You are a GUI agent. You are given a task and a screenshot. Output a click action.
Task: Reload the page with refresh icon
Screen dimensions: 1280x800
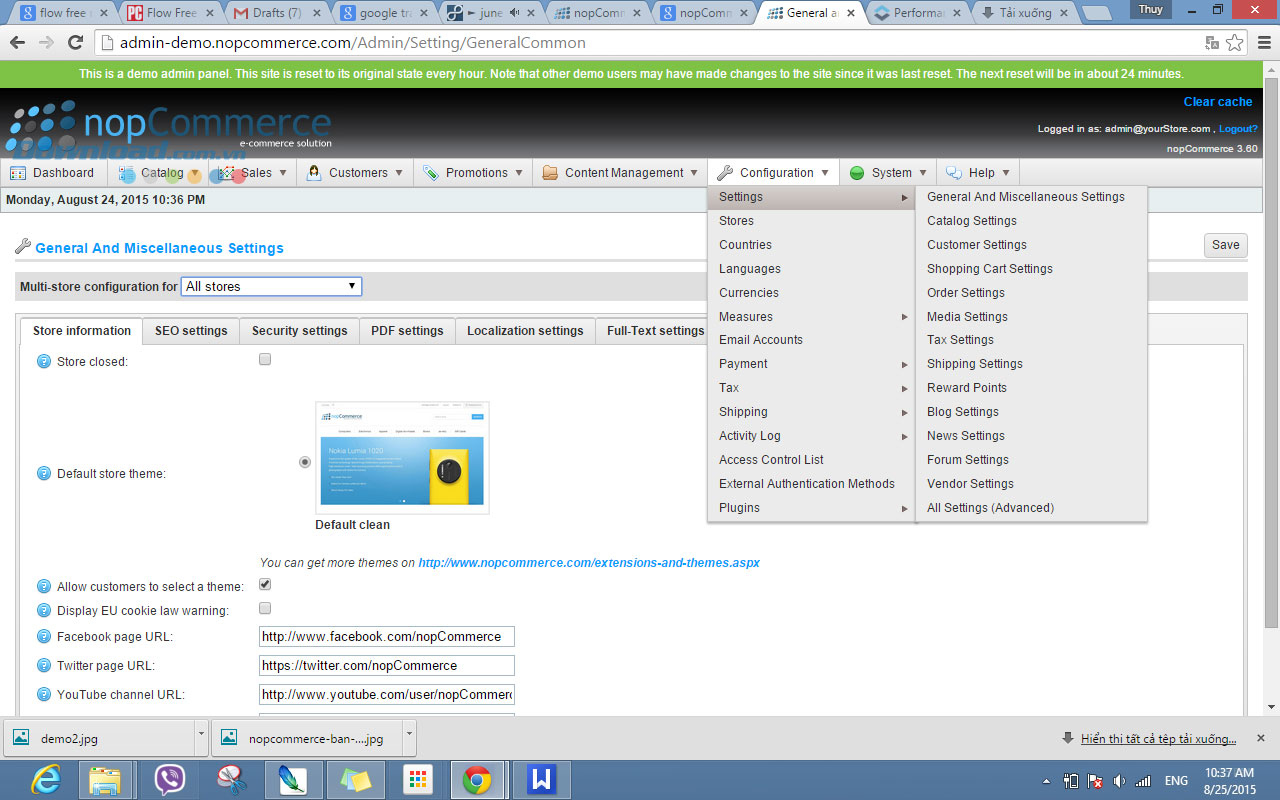pos(75,43)
